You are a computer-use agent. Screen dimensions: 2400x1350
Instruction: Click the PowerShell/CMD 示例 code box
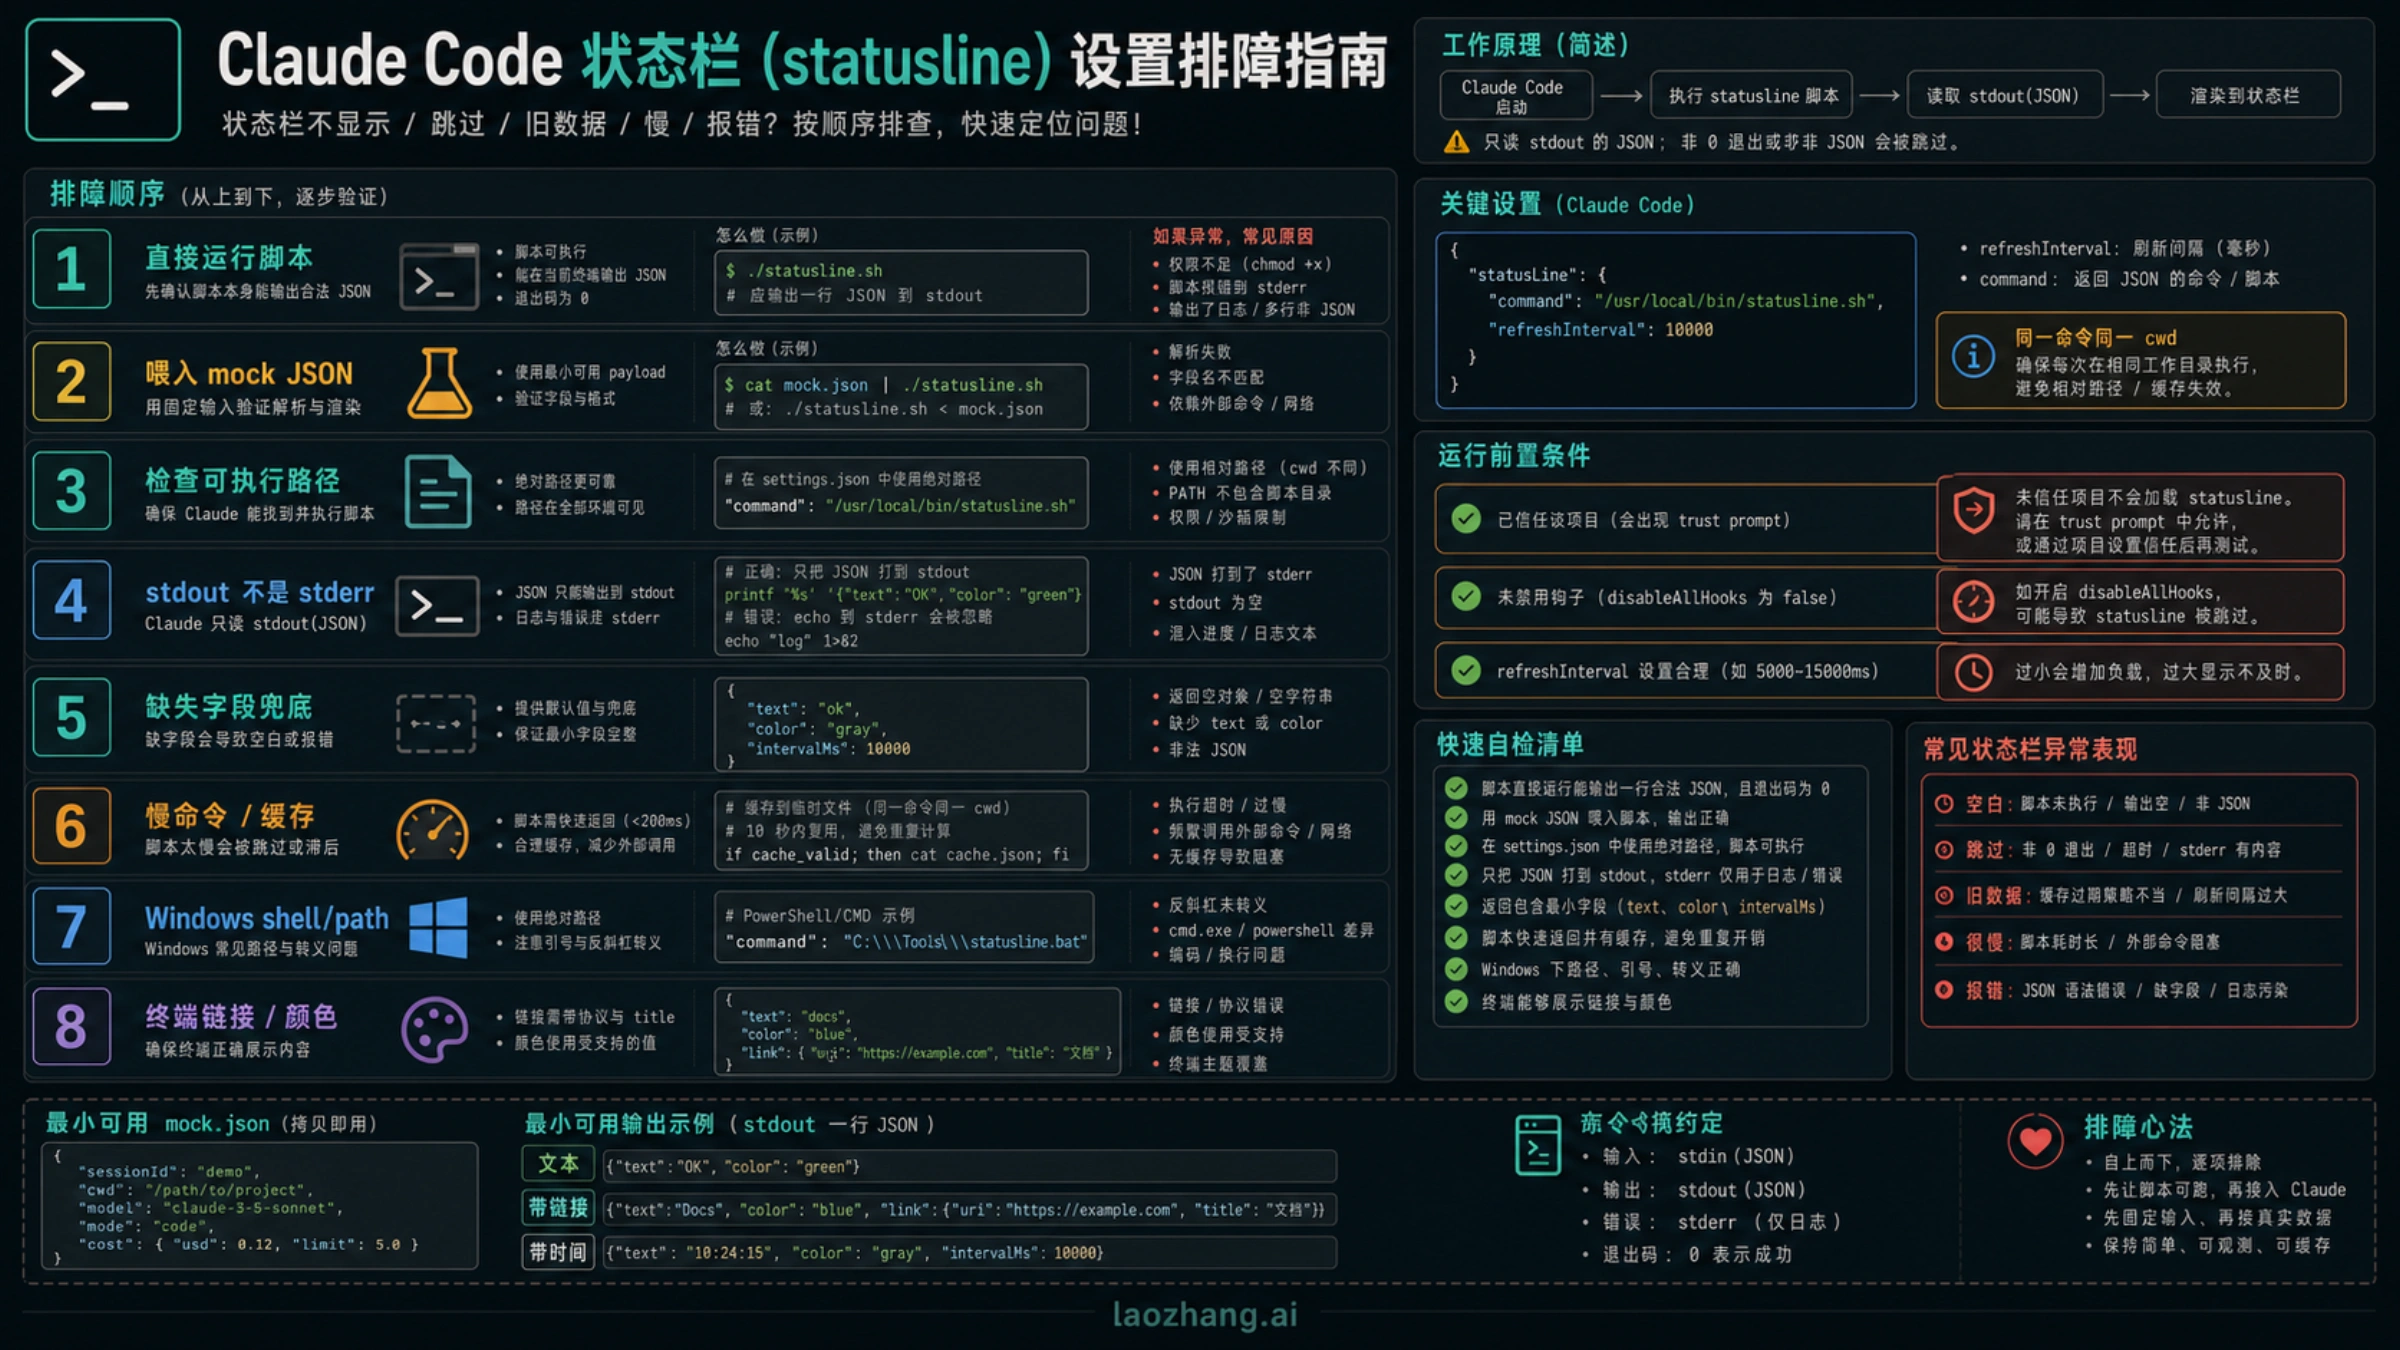tap(904, 928)
